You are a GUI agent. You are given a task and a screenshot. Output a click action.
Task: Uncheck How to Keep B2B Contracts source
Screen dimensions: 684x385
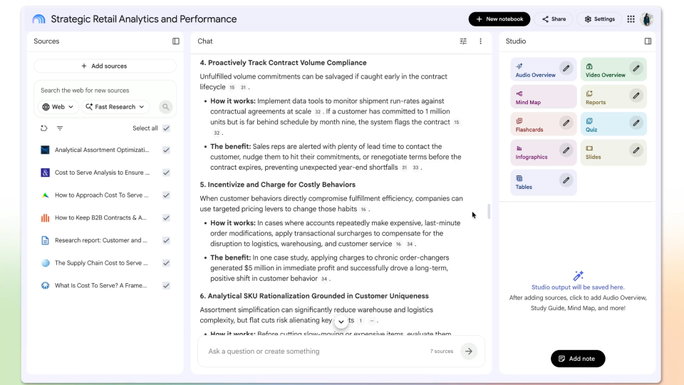166,218
